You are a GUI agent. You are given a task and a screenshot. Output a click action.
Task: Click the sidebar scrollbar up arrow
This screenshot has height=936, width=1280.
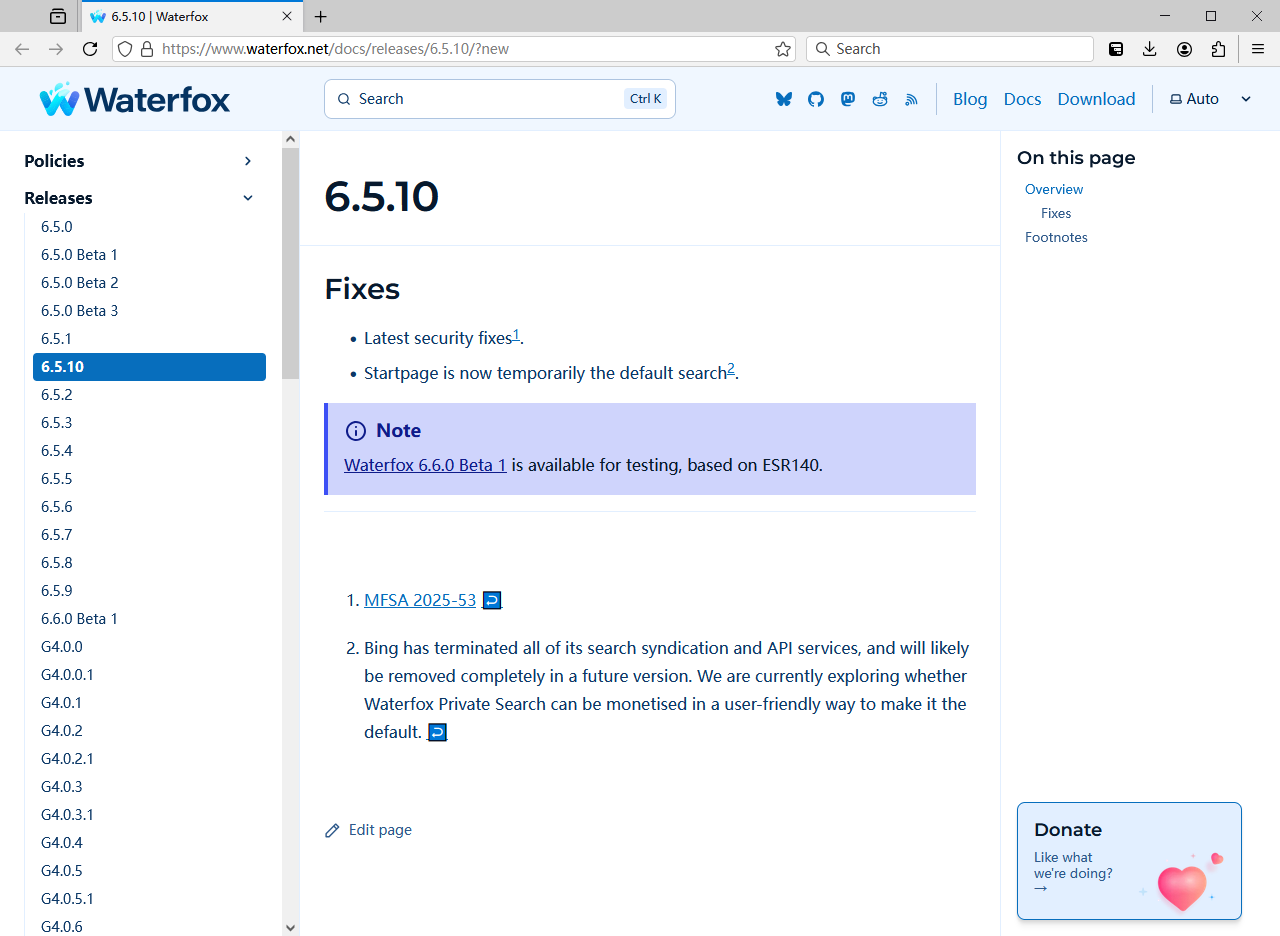(290, 139)
